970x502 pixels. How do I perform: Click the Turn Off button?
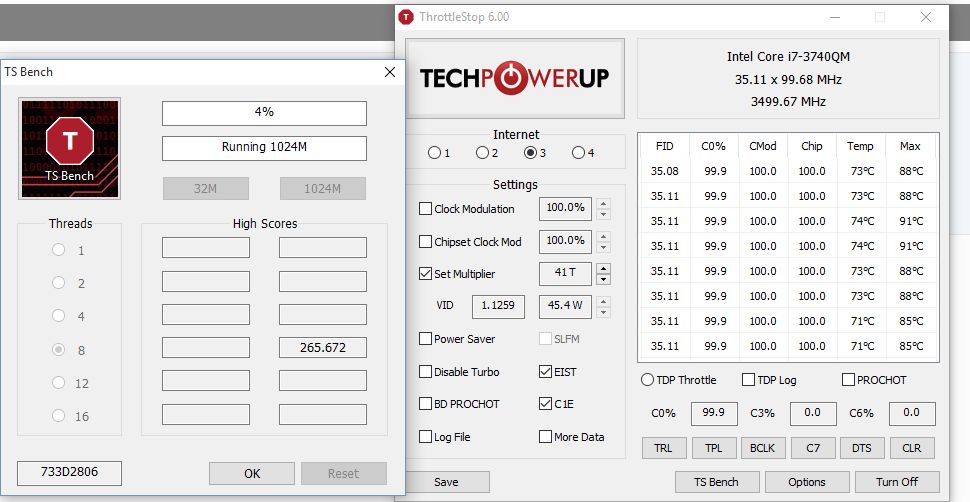[x=897, y=482]
